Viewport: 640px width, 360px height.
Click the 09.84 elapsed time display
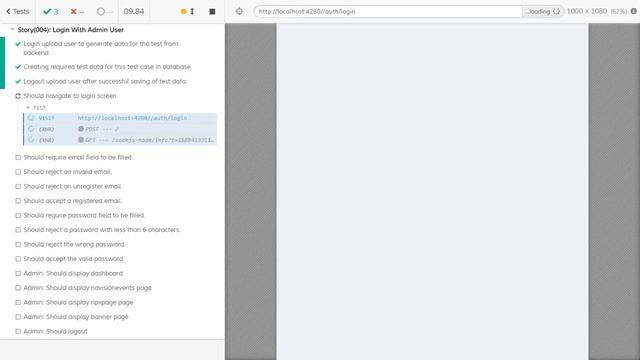[134, 11]
